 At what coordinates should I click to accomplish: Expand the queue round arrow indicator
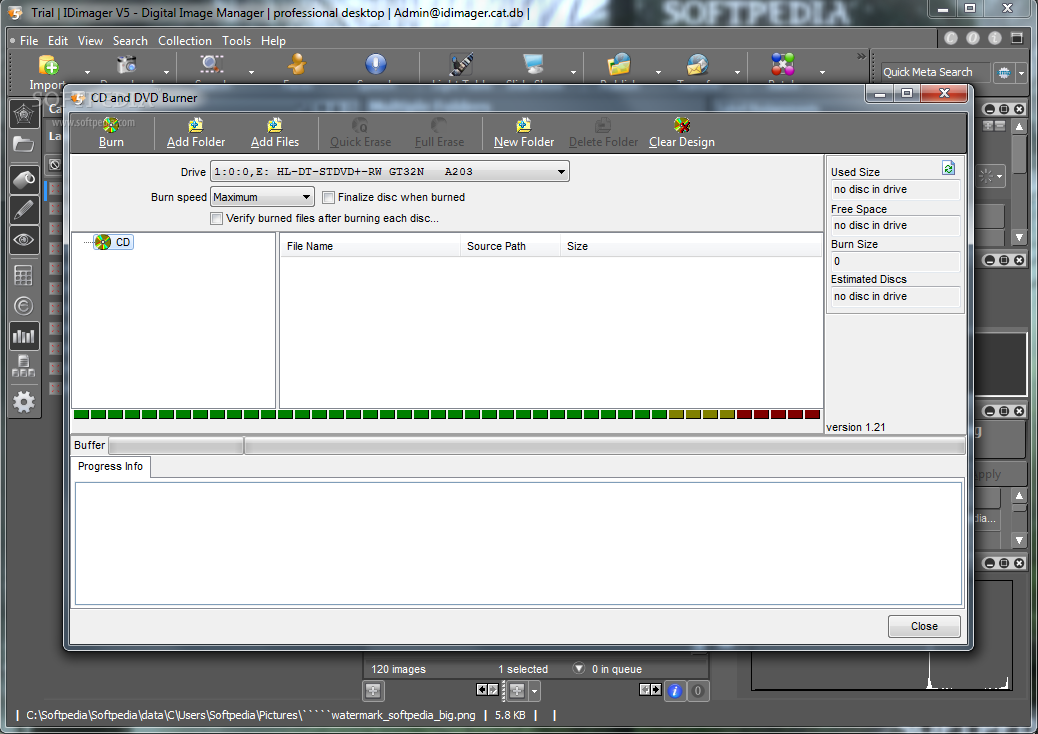[579, 668]
